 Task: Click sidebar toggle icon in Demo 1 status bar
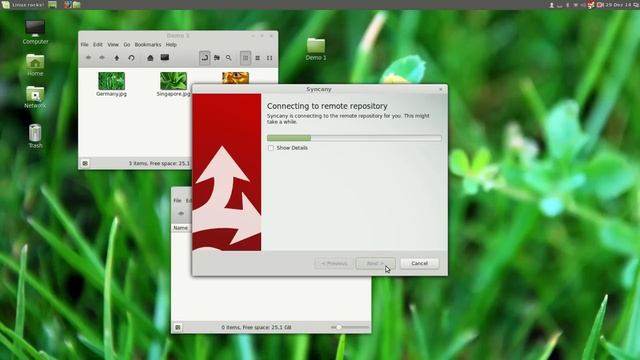point(85,163)
